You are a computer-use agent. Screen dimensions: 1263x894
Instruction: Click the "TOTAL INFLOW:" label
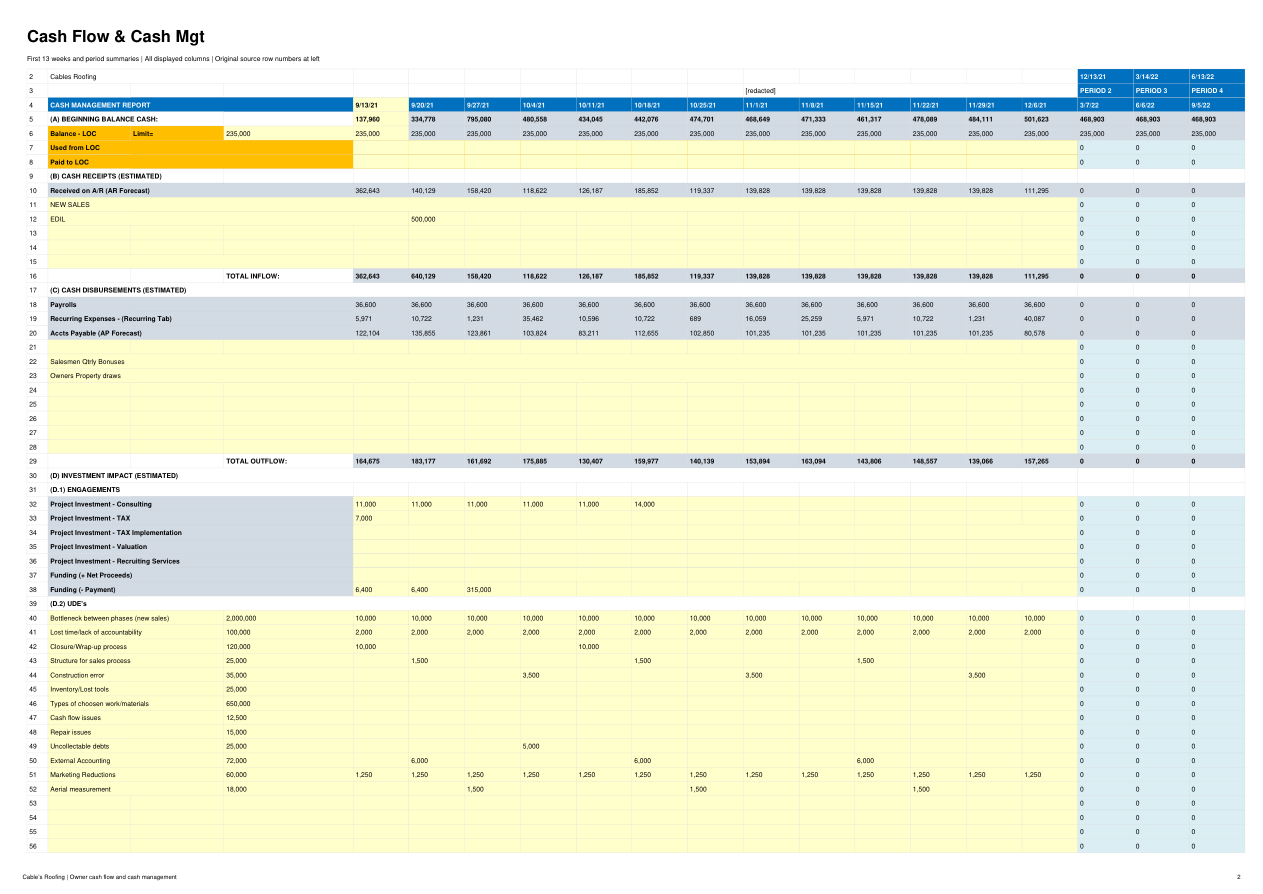tap(253, 275)
